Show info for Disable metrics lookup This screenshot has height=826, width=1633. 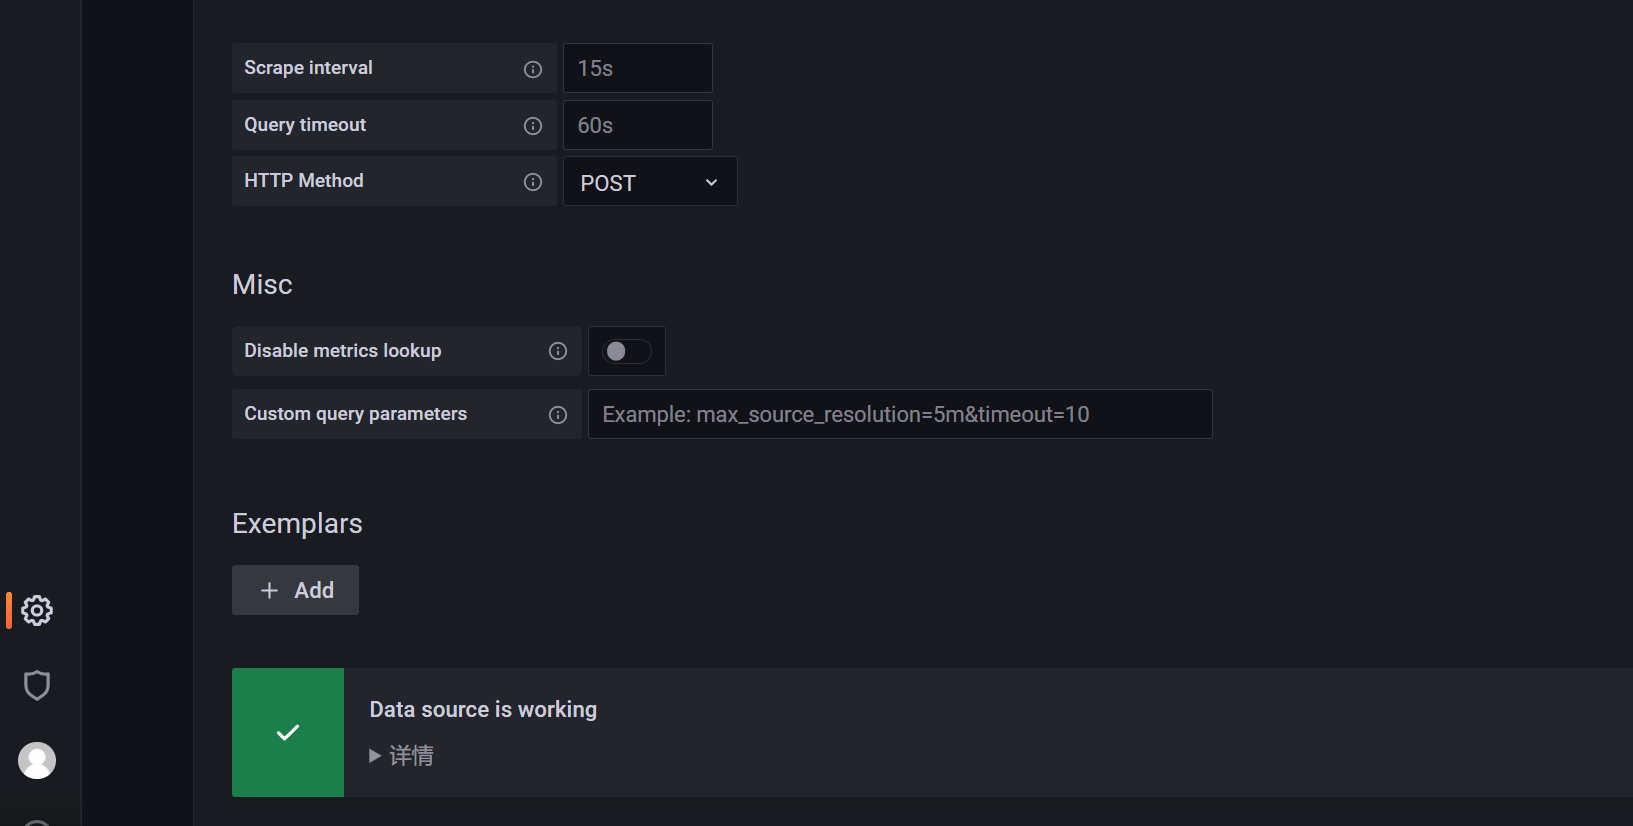click(558, 351)
